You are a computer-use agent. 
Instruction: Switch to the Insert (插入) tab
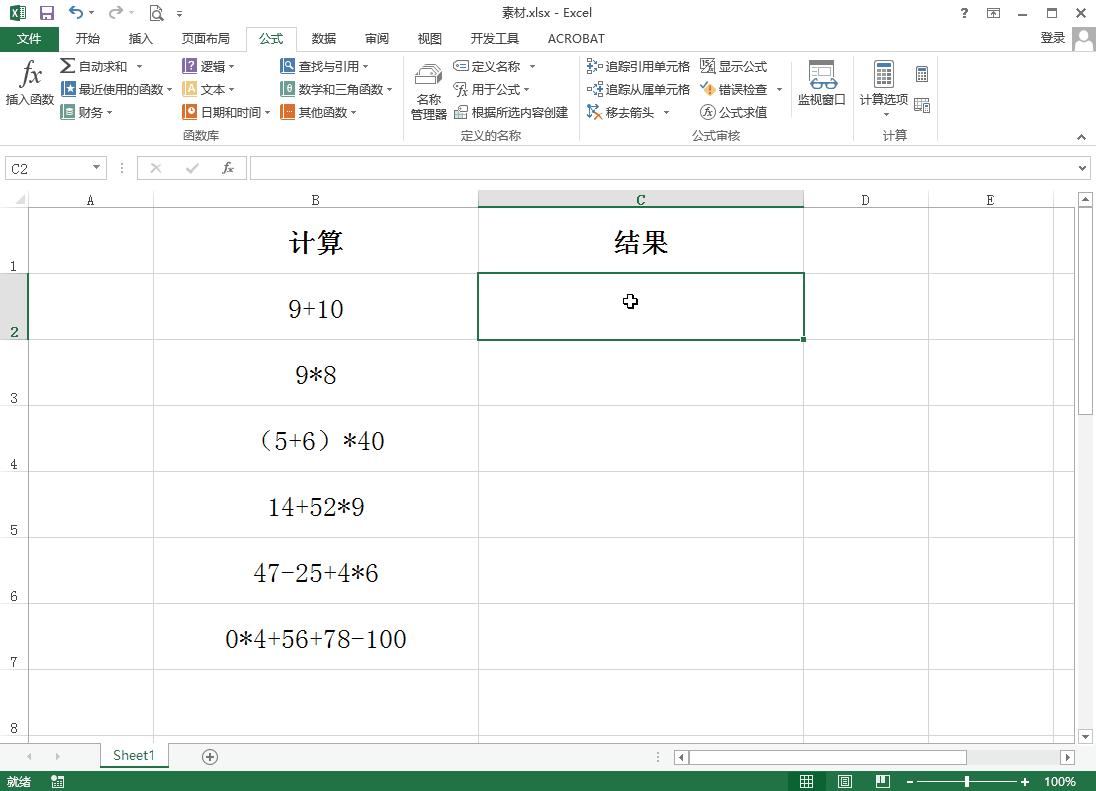pos(140,38)
